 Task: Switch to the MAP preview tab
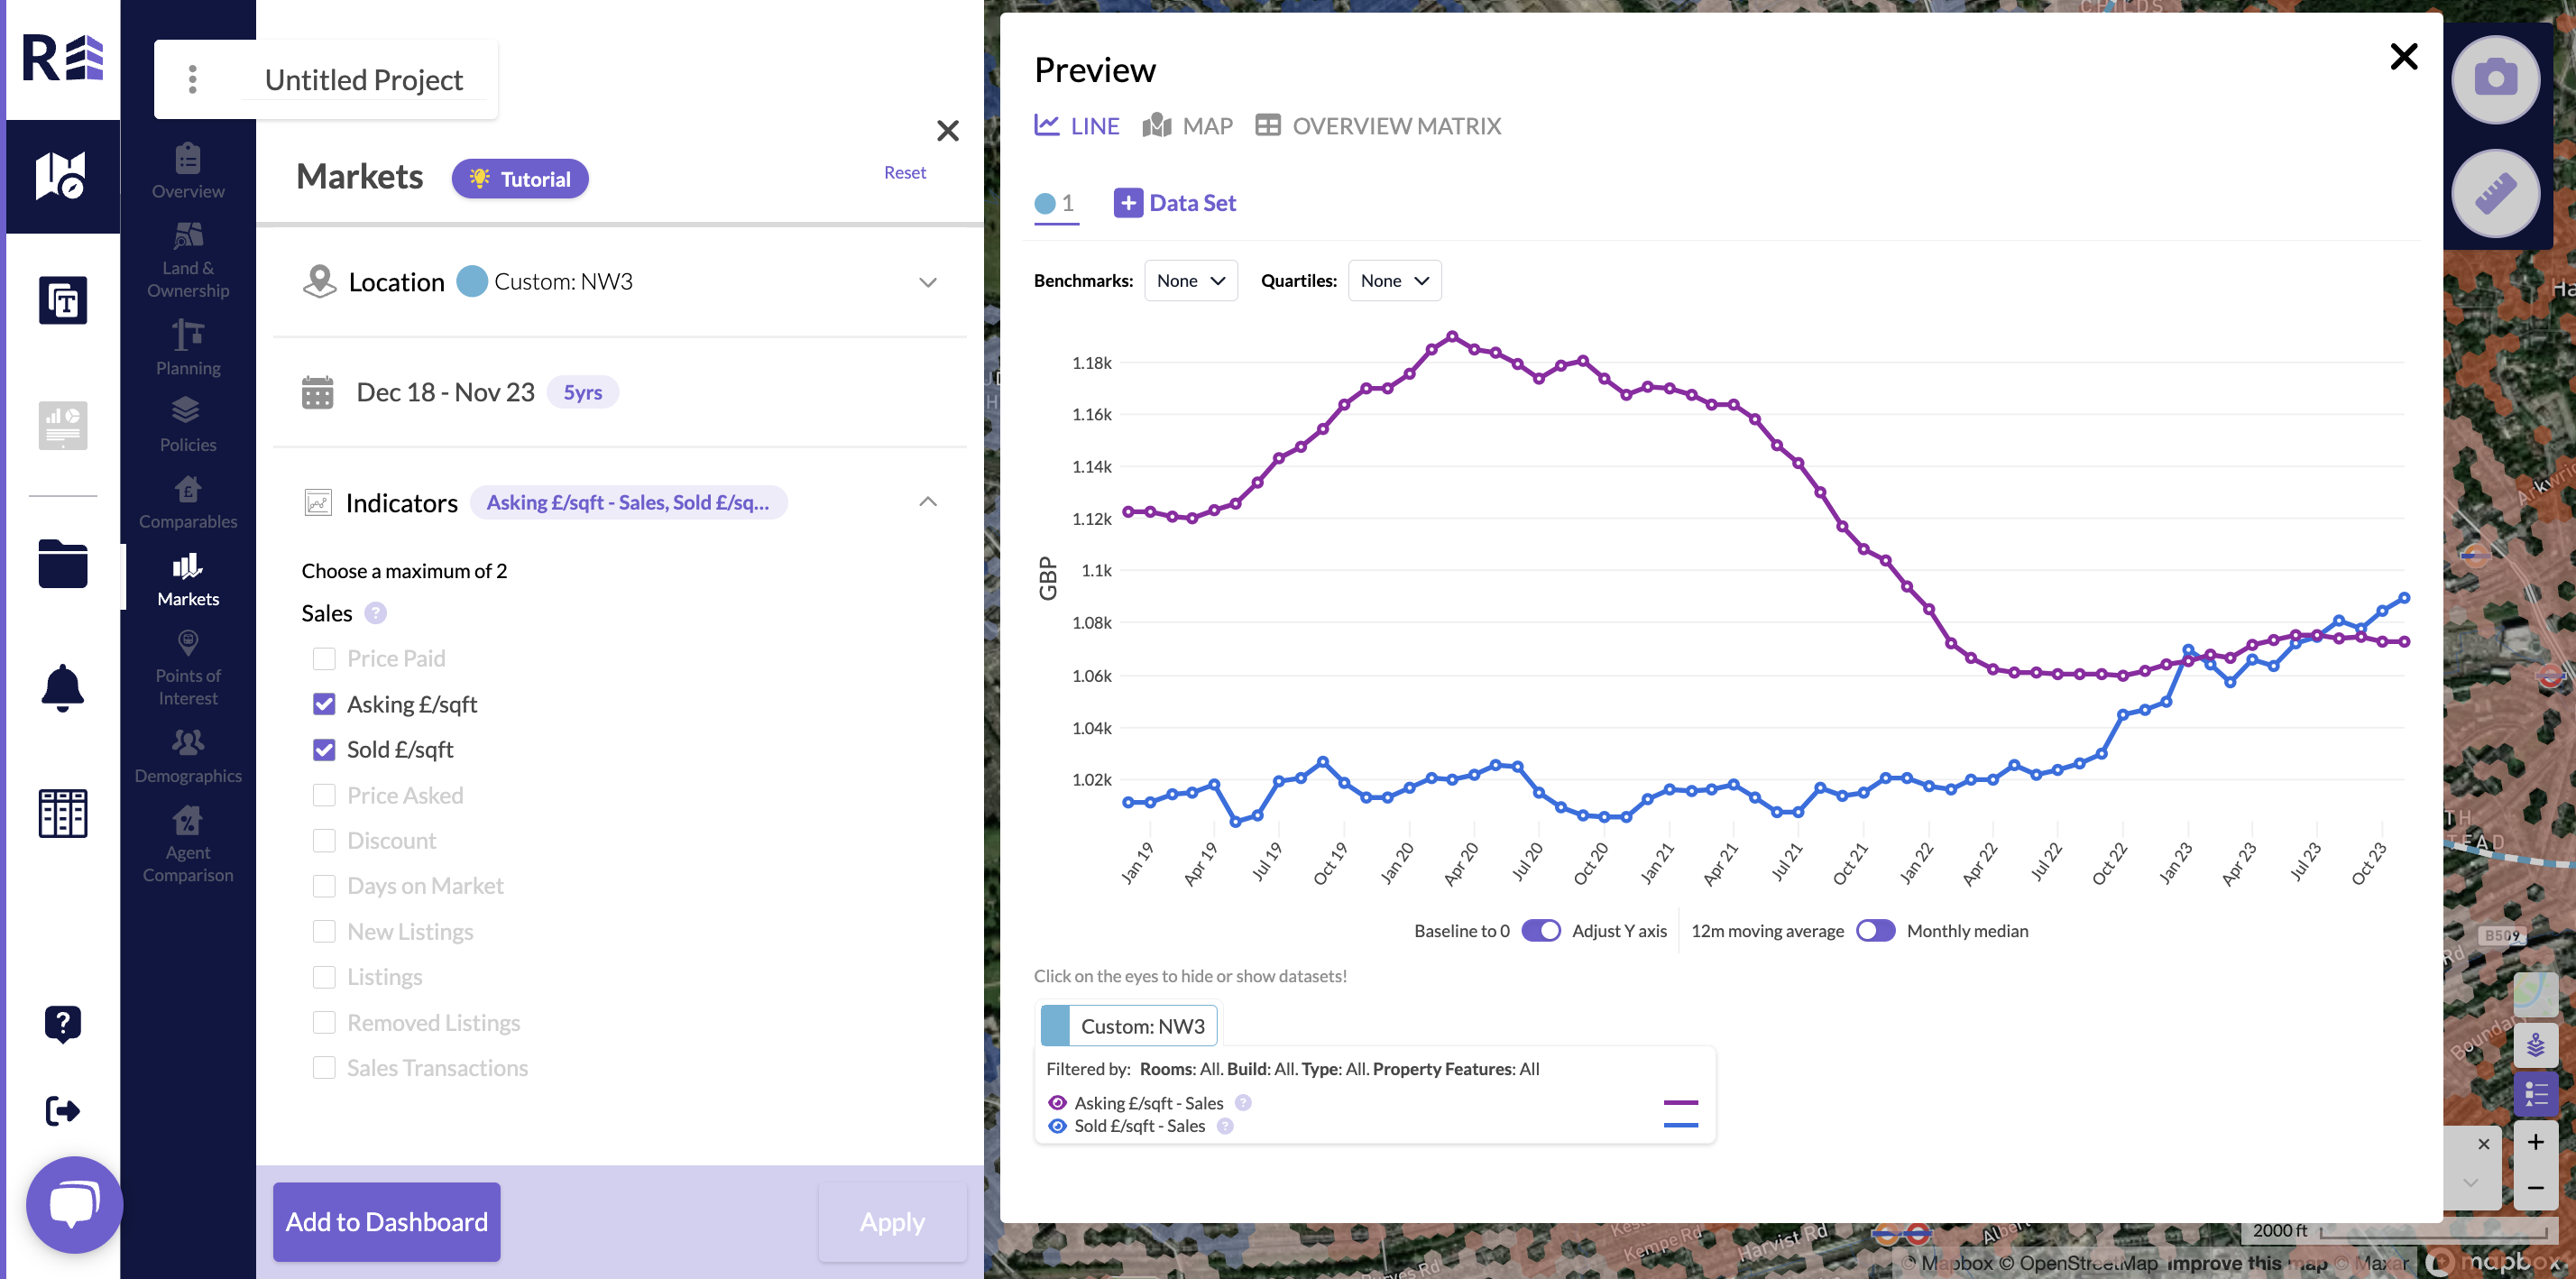coord(1188,126)
